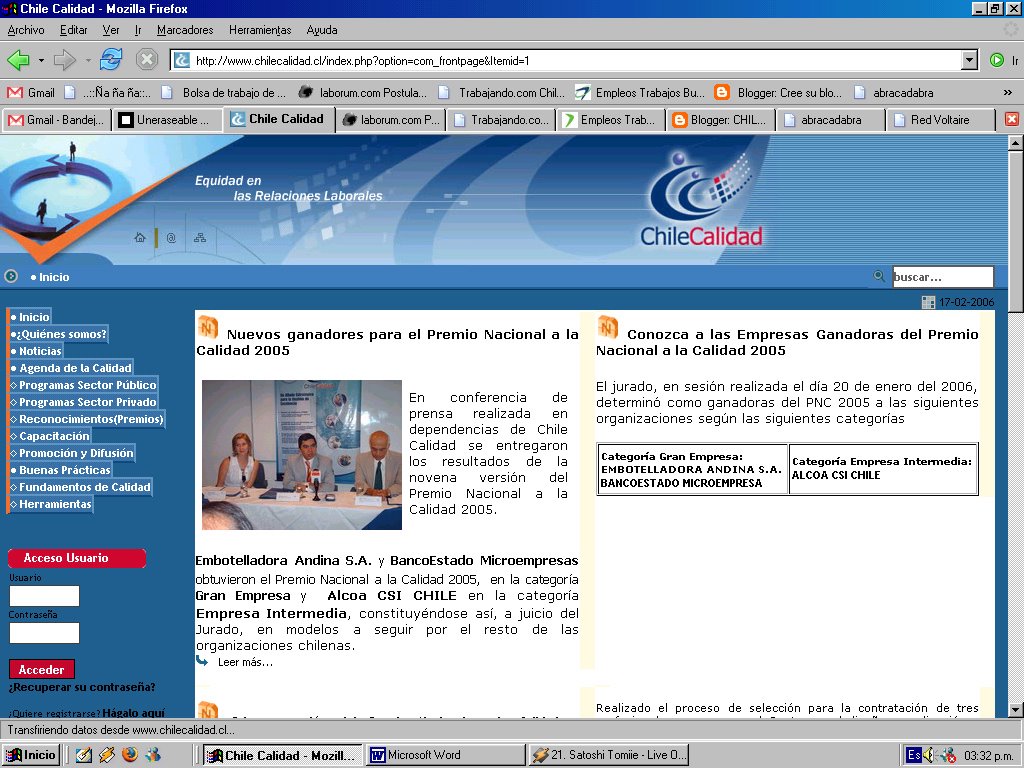Click the Usuario input field
The height and width of the screenshot is (768, 1024).
click(x=44, y=596)
